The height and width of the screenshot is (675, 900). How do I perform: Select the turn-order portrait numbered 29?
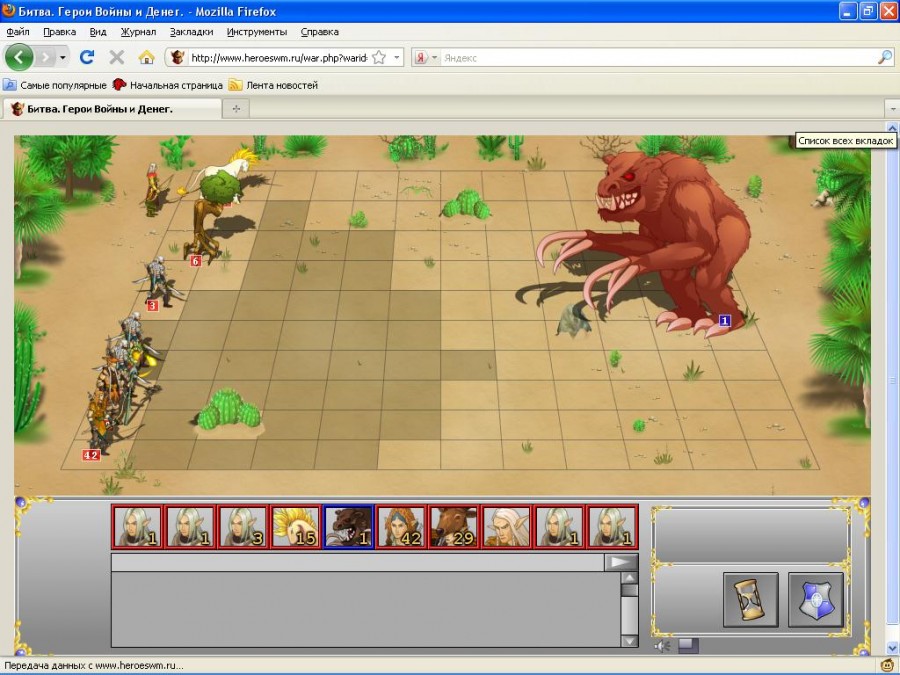(454, 526)
